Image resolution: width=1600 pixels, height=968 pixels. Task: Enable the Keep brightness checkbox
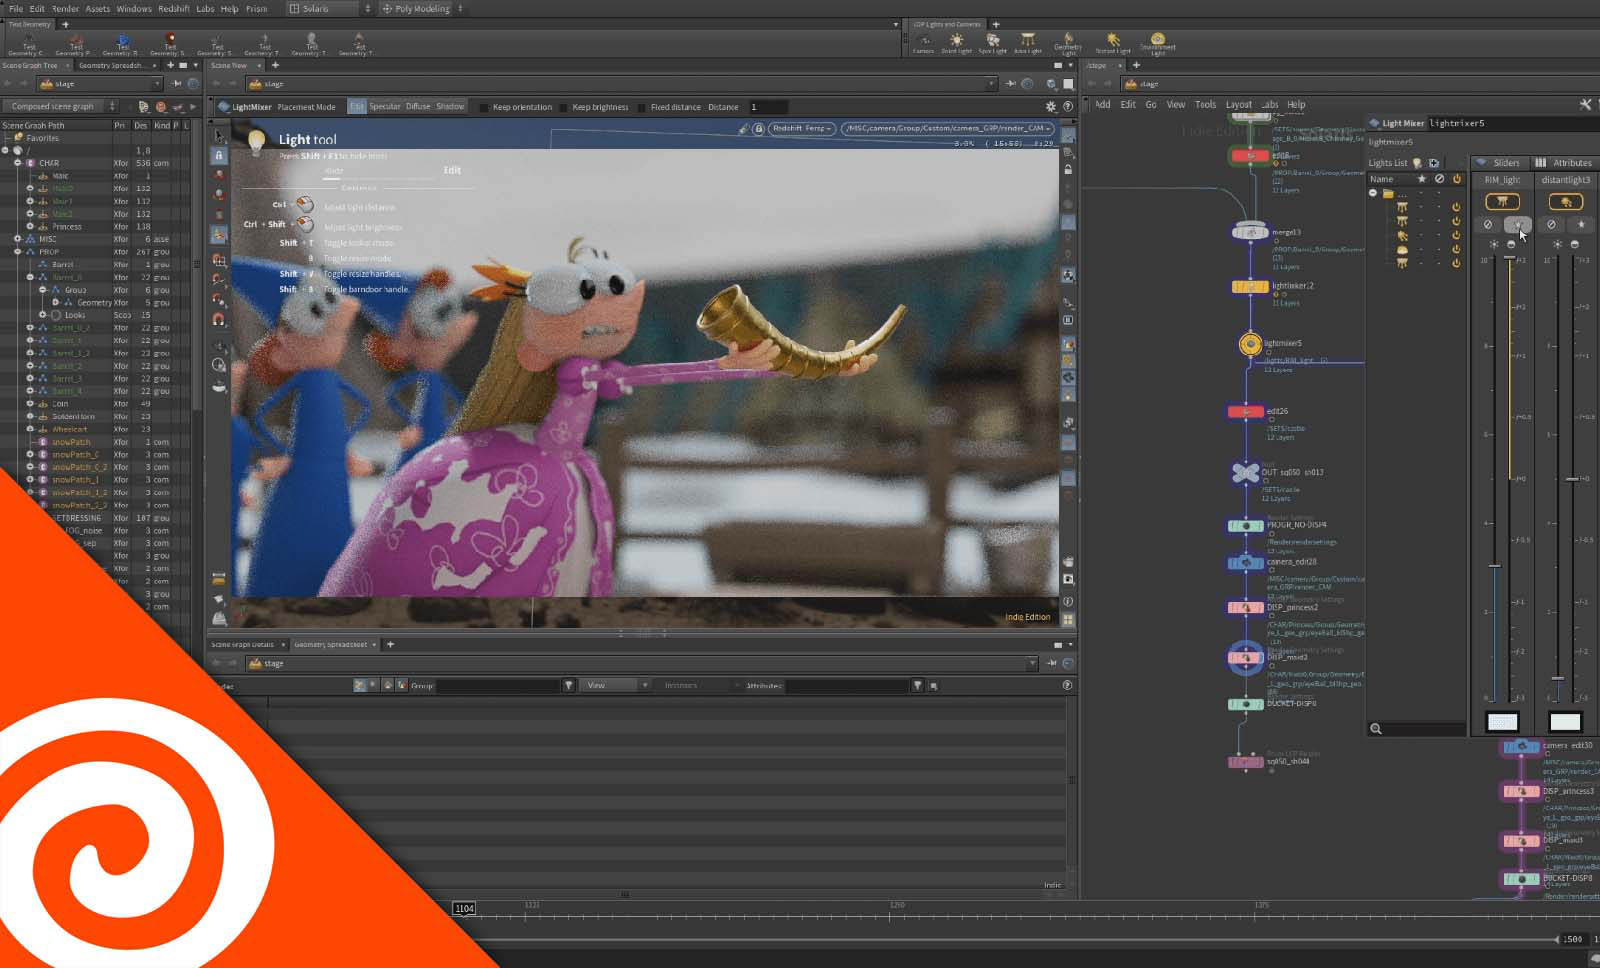[564, 107]
